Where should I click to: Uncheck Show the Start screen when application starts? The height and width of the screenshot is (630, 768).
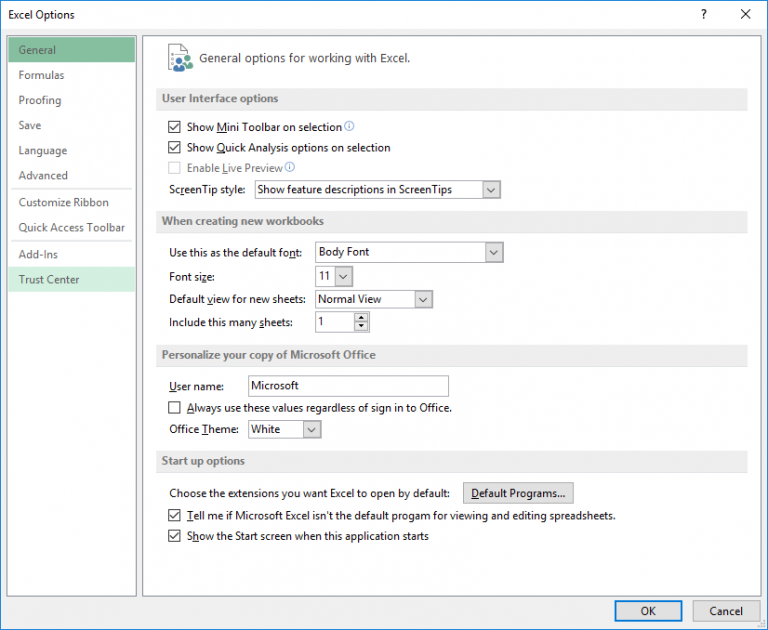pyautogui.click(x=174, y=536)
